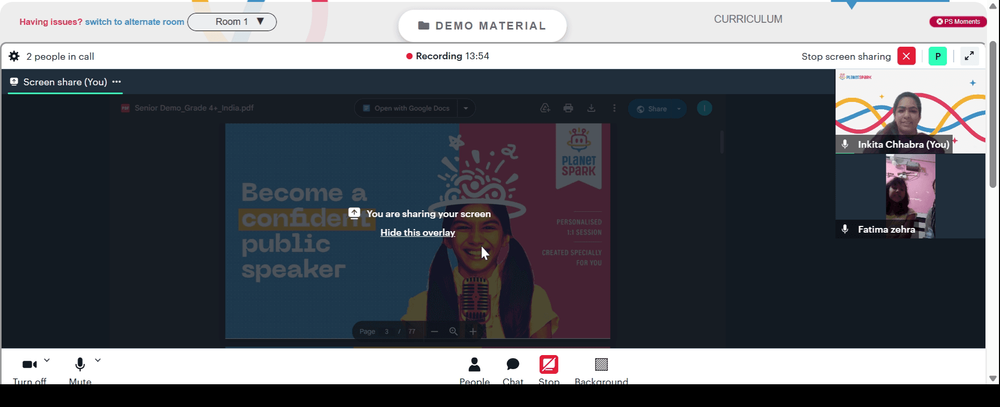Click the teal account avatar in PDF viewer
Viewport: 1000px width, 407px height.
click(704, 108)
